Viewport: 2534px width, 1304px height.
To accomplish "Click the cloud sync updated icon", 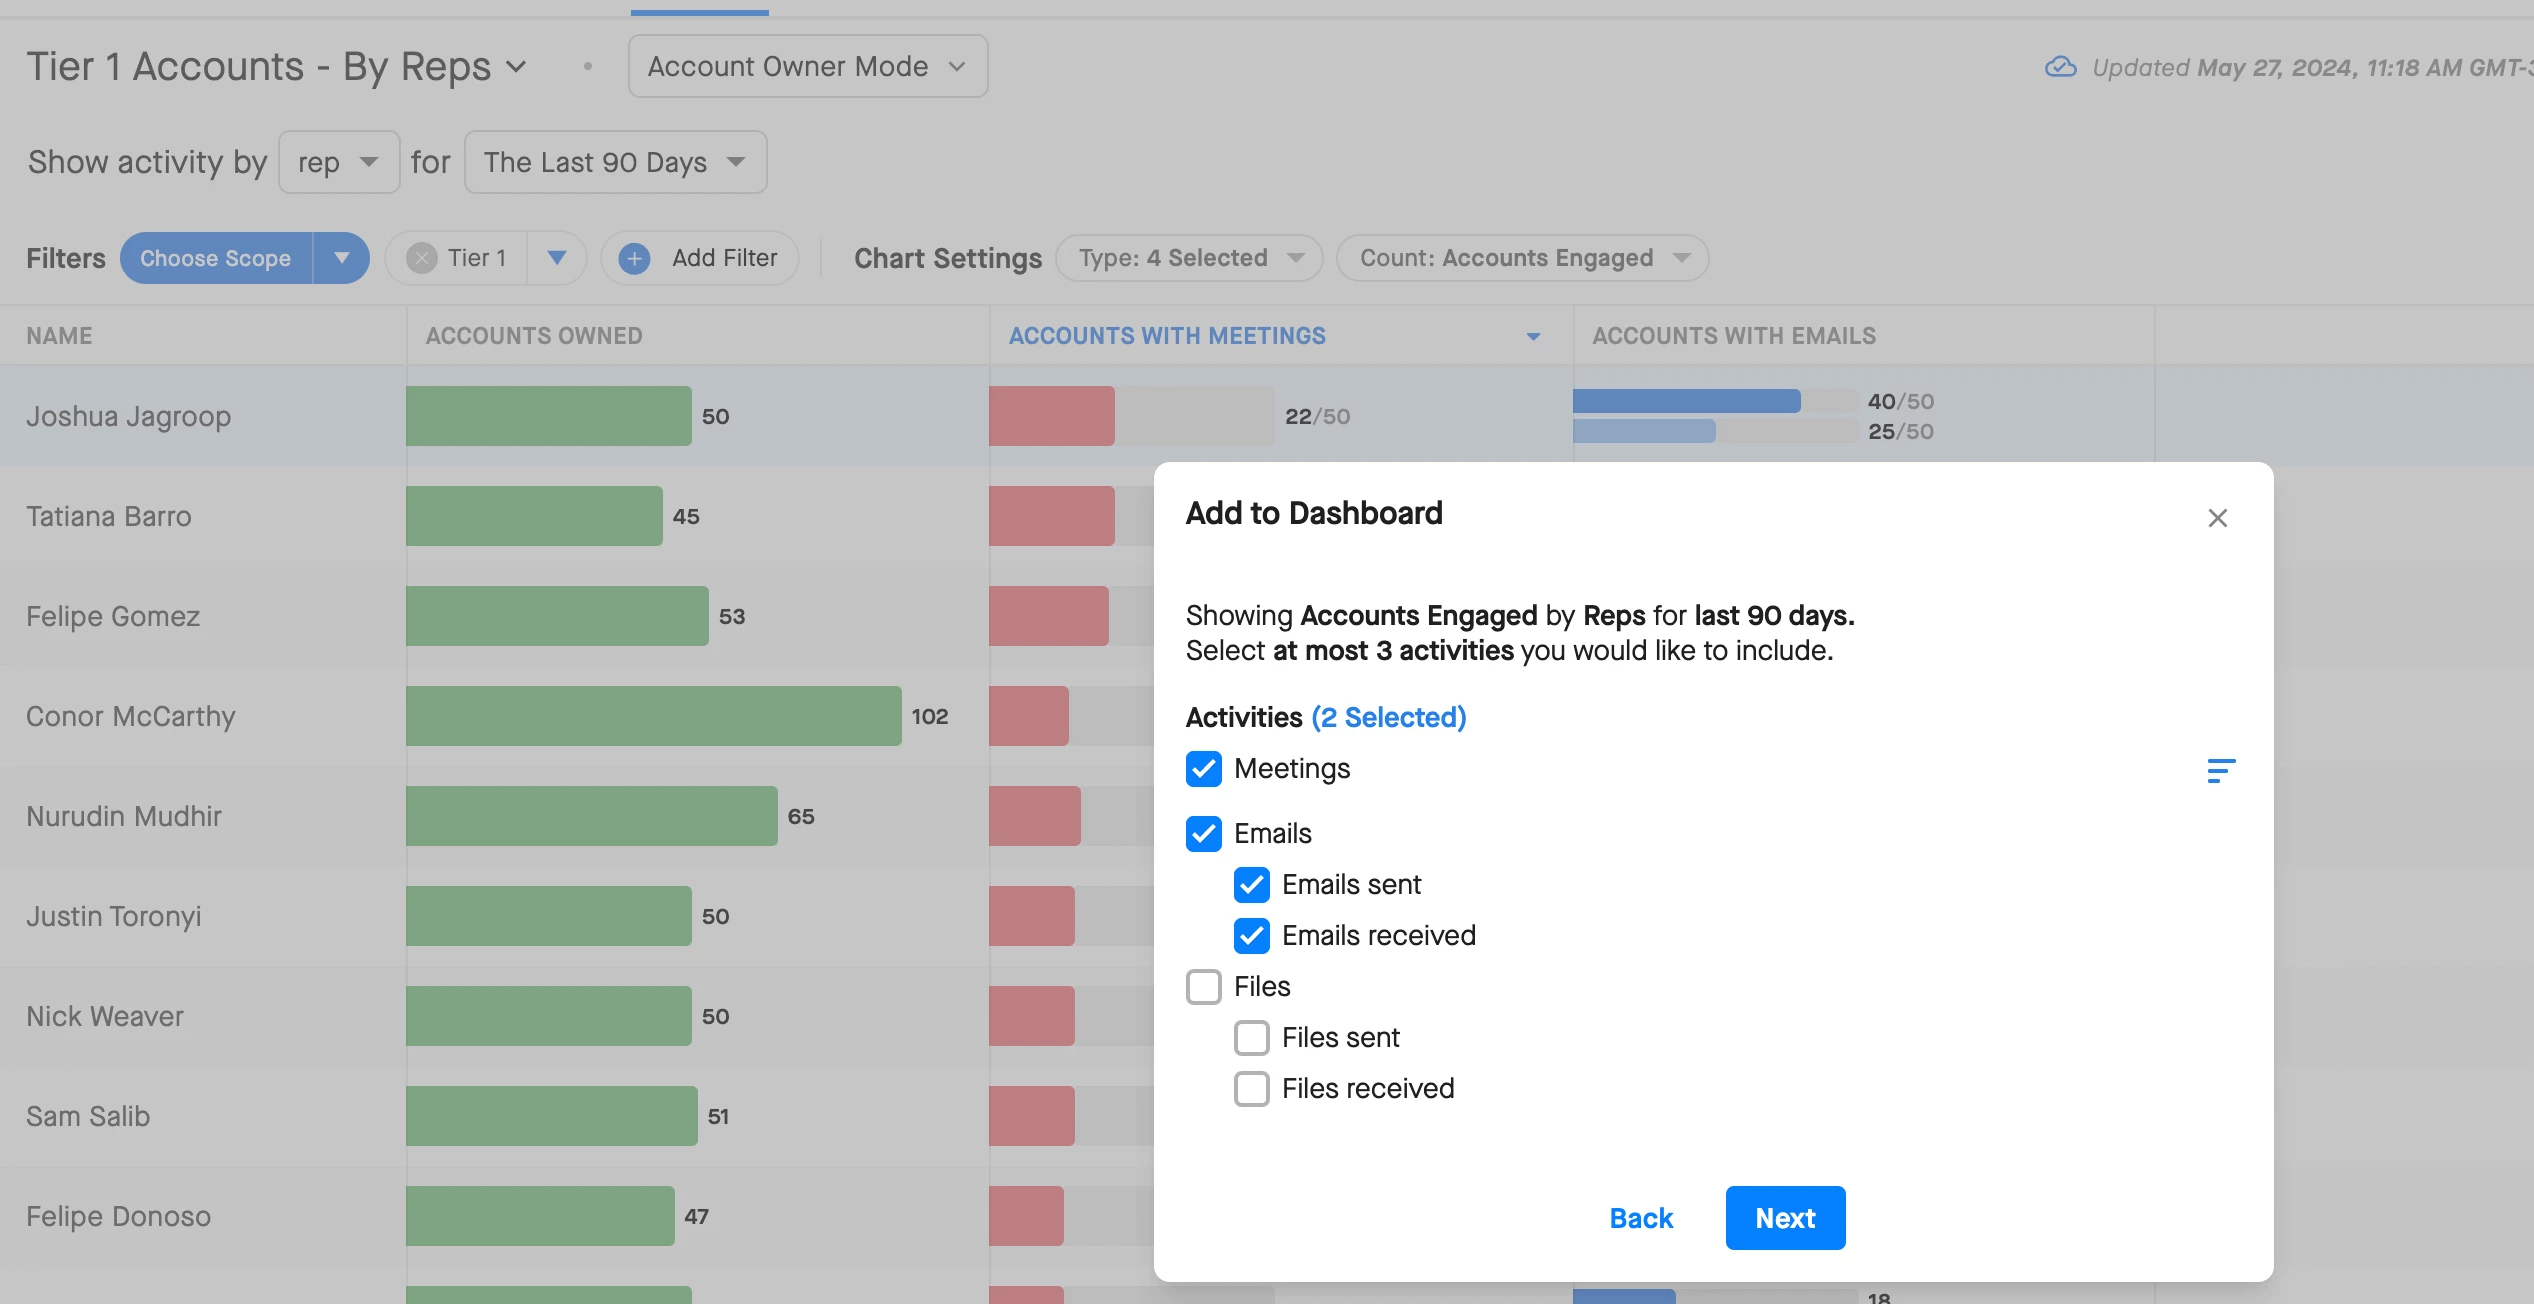I will 2060,67.
